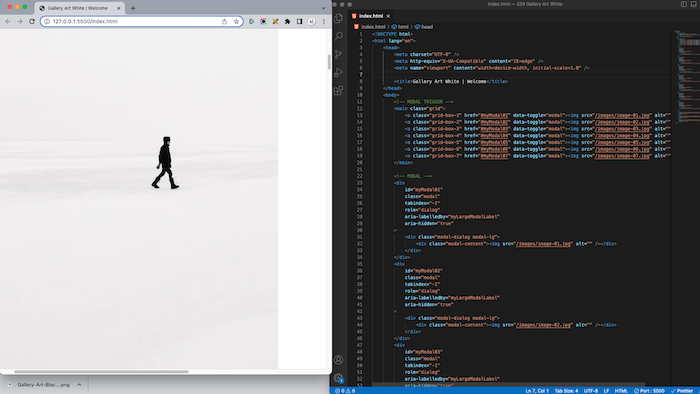Click the blue play extension icon in Chrome
Viewport: 700px width, 394px height.
pyautogui.click(x=251, y=21)
